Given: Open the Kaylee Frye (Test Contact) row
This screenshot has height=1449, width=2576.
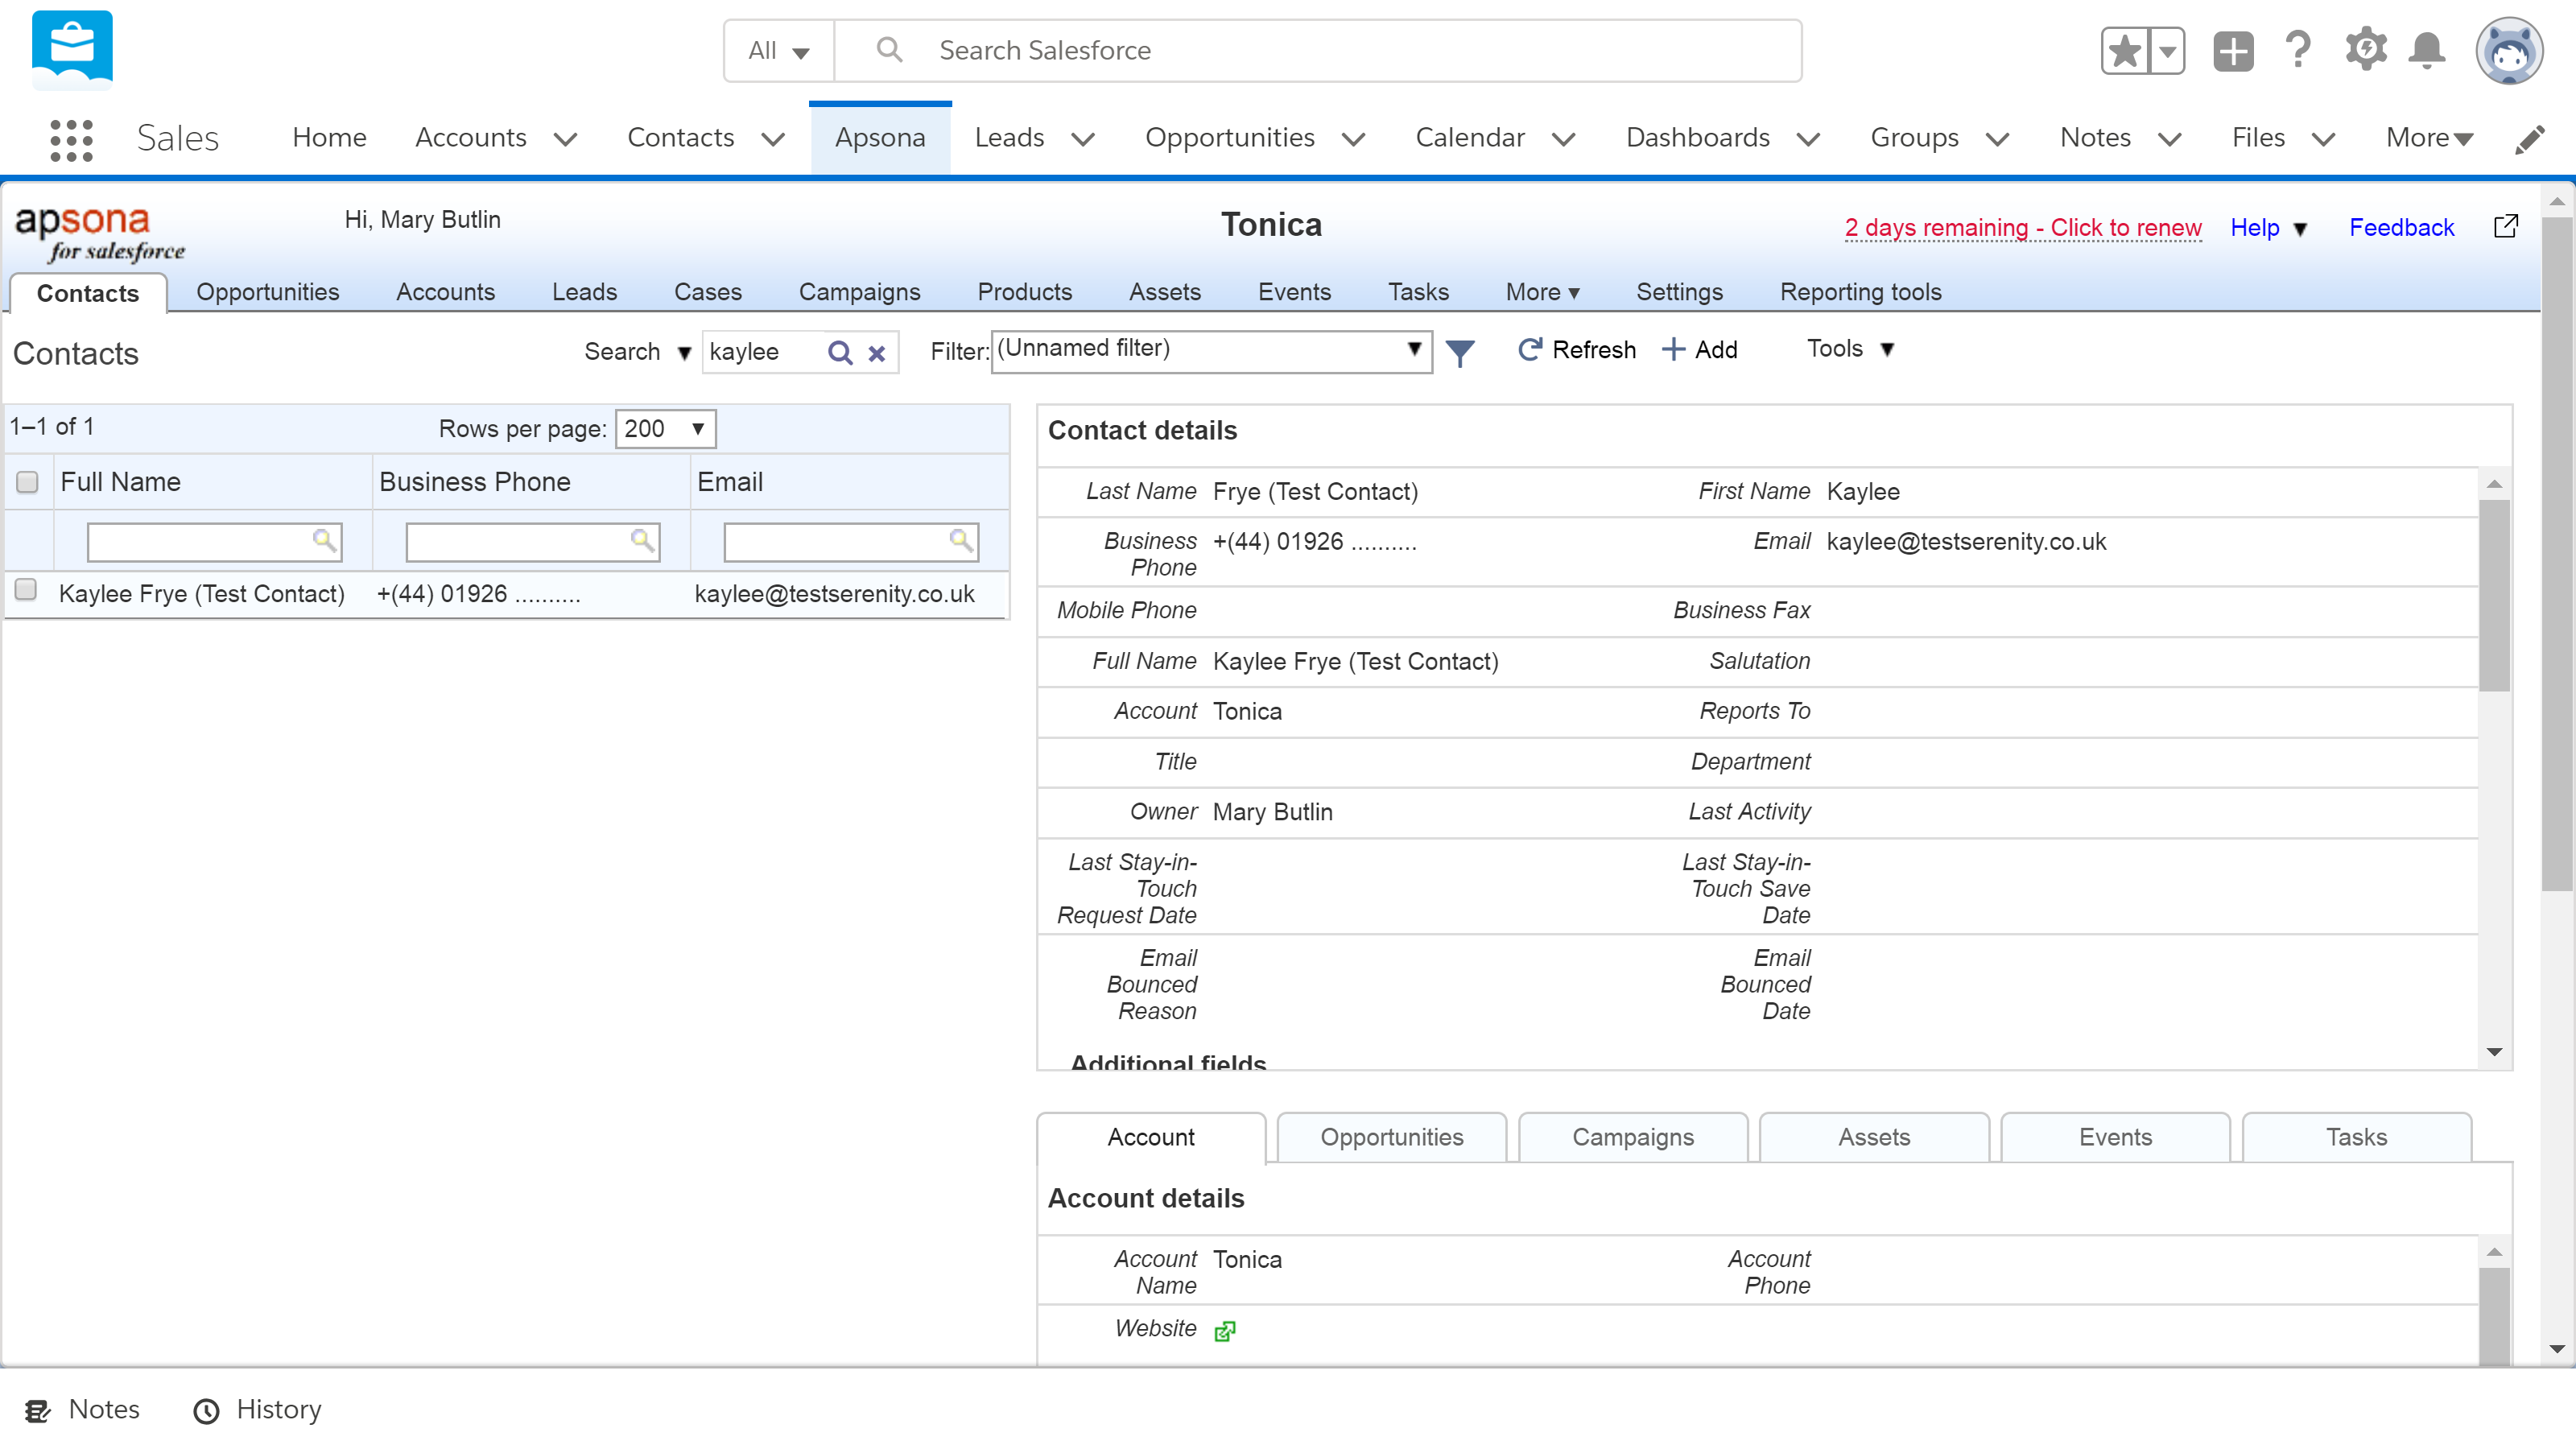Looking at the screenshot, I should (507, 594).
